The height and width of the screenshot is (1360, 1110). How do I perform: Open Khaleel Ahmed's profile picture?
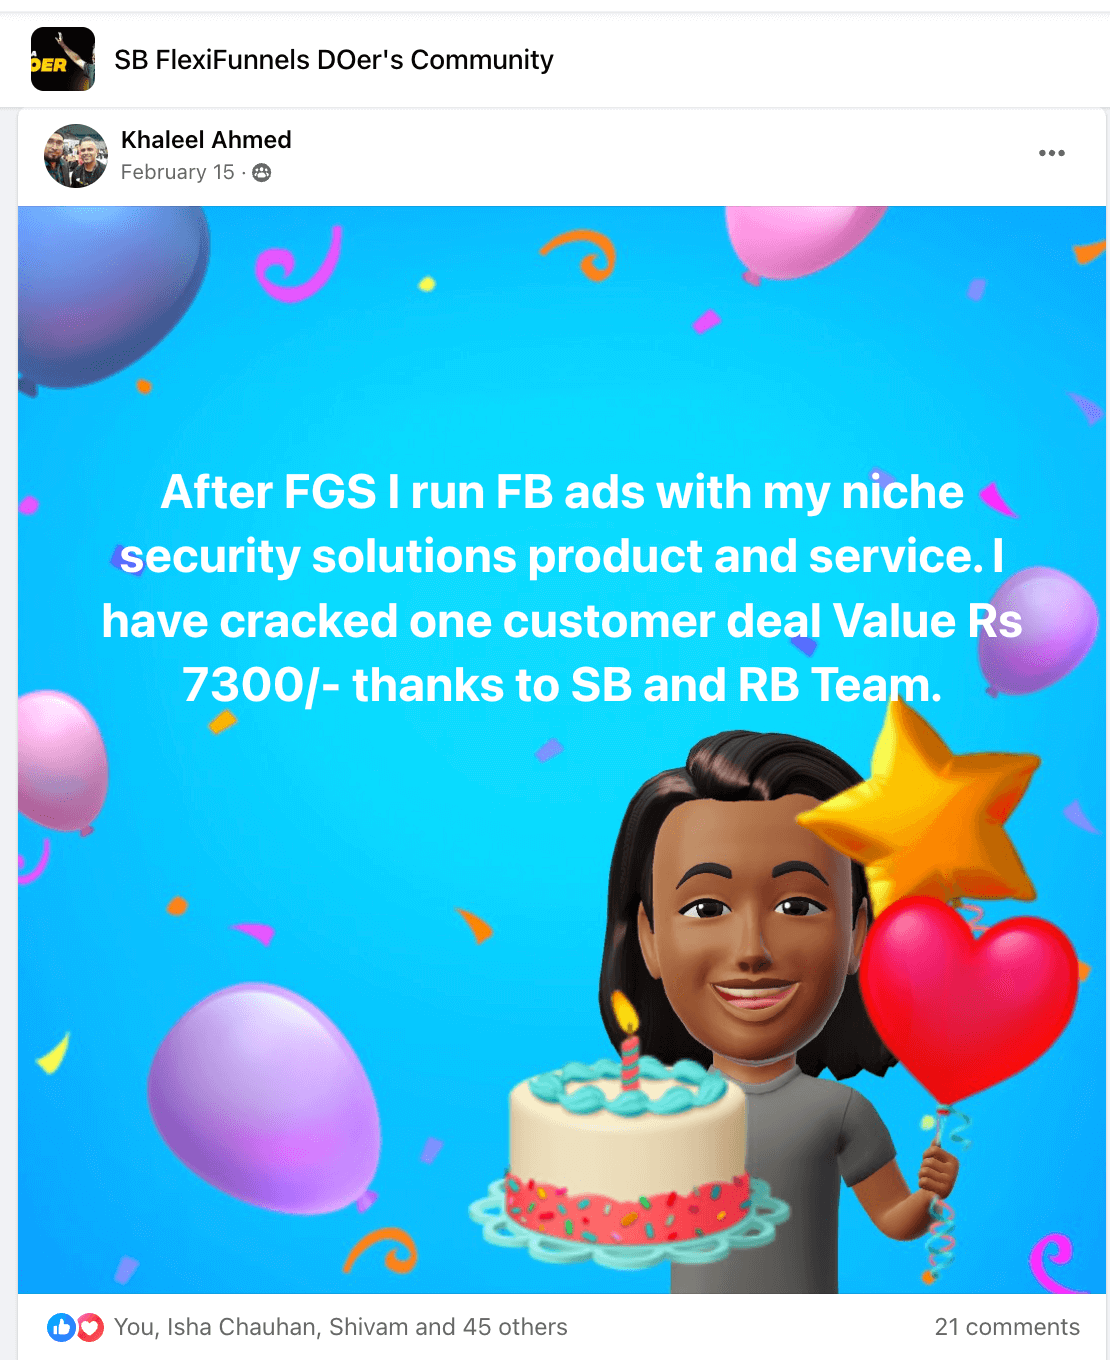pos(76,156)
